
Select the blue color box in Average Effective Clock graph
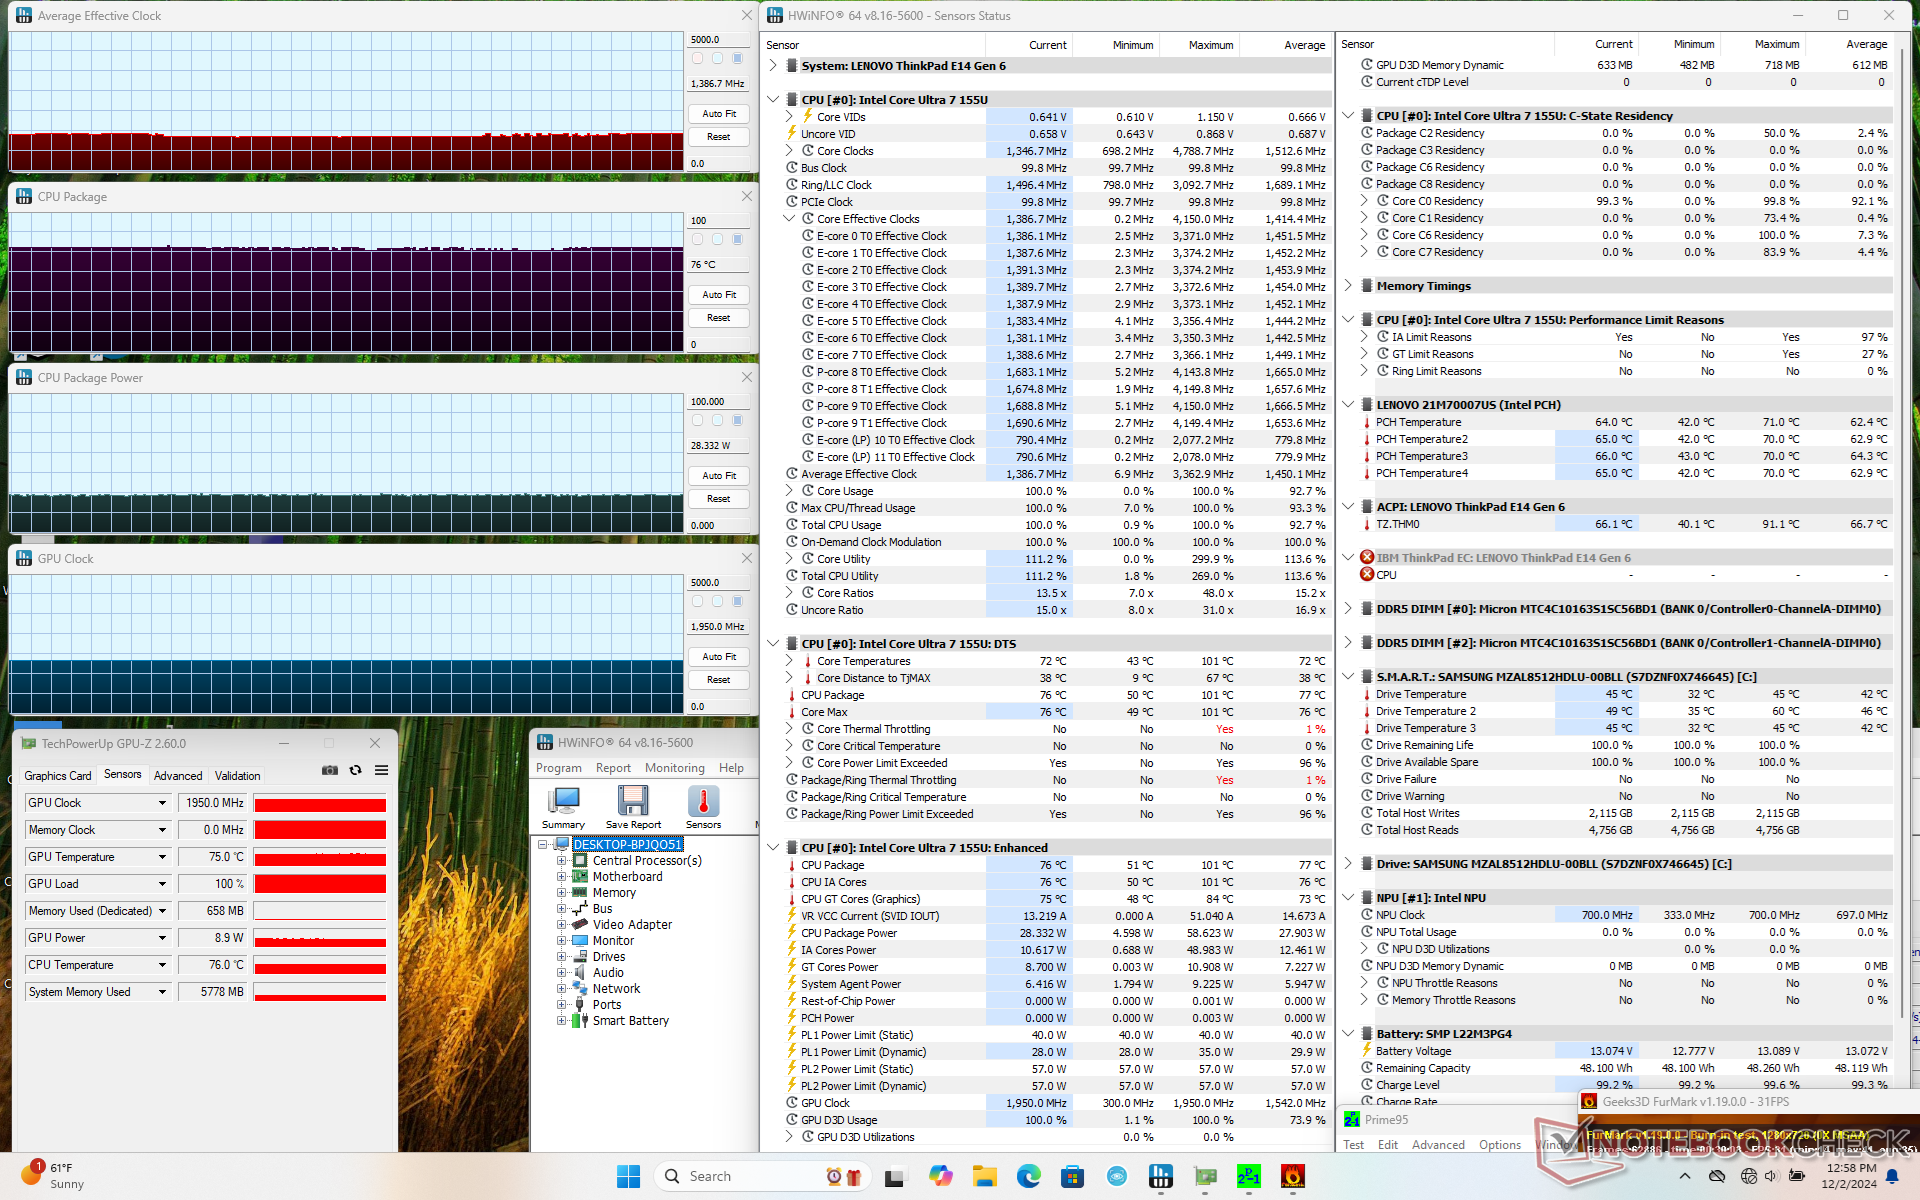(x=737, y=58)
